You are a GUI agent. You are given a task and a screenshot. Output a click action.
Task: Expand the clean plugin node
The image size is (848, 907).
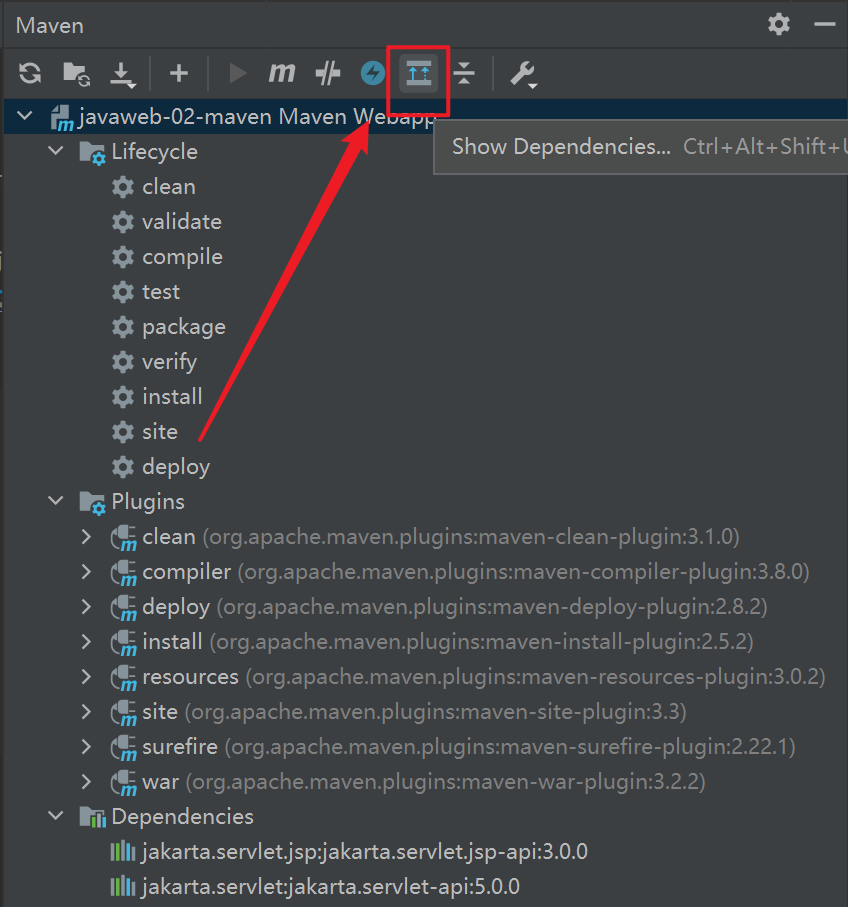[x=86, y=537]
